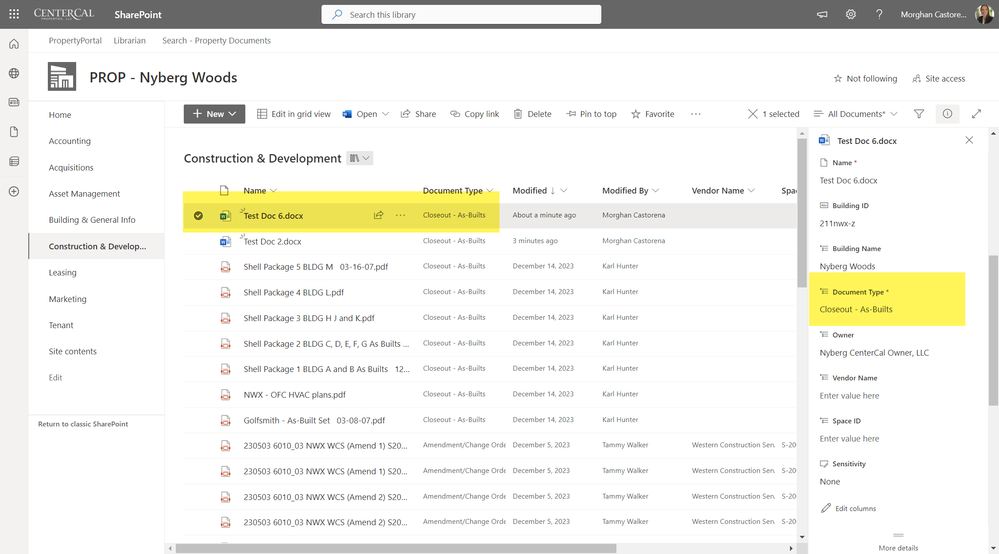
Task: Open My sites globe icon
Action: tap(14, 73)
